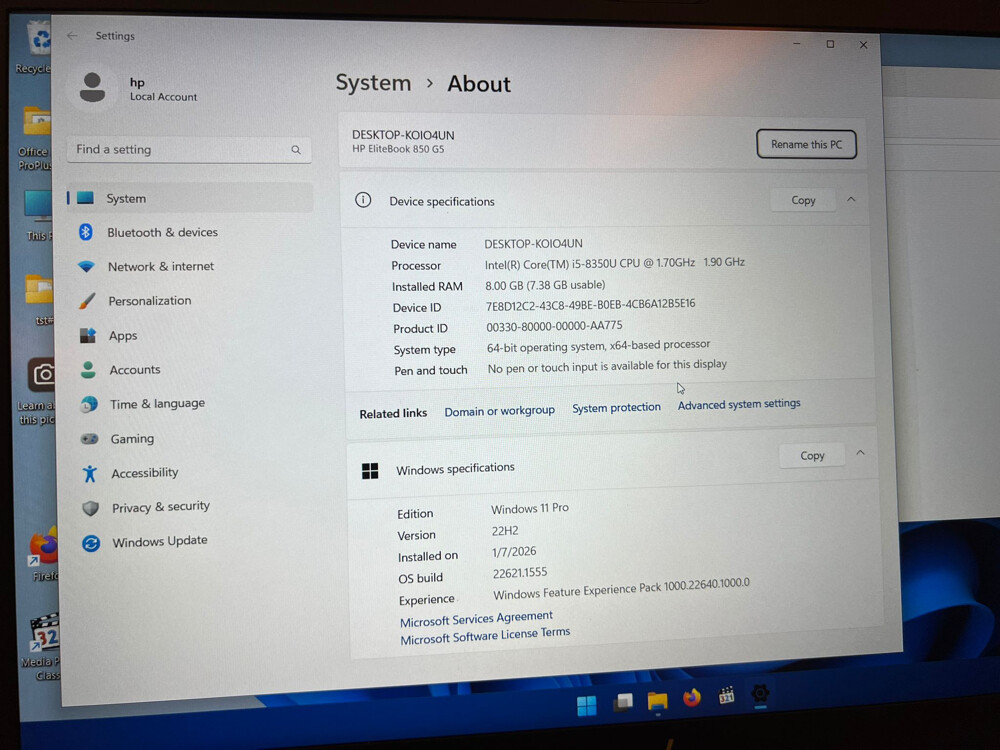The height and width of the screenshot is (750, 1000).
Task: Open File Explorer from the taskbar
Action: [658, 700]
